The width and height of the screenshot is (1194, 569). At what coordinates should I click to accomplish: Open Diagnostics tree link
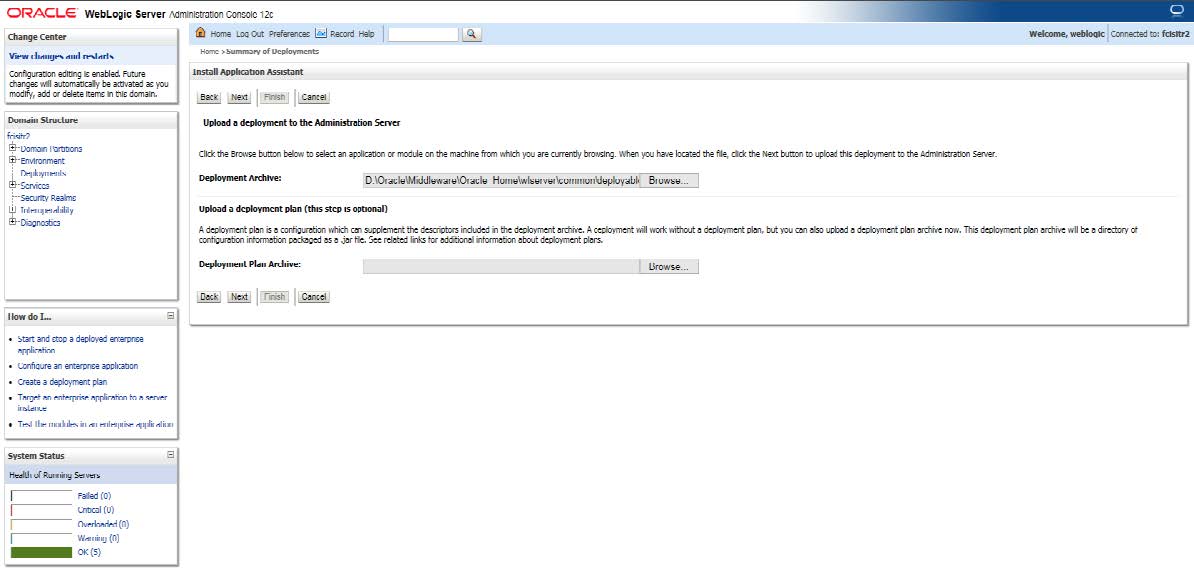(40, 222)
